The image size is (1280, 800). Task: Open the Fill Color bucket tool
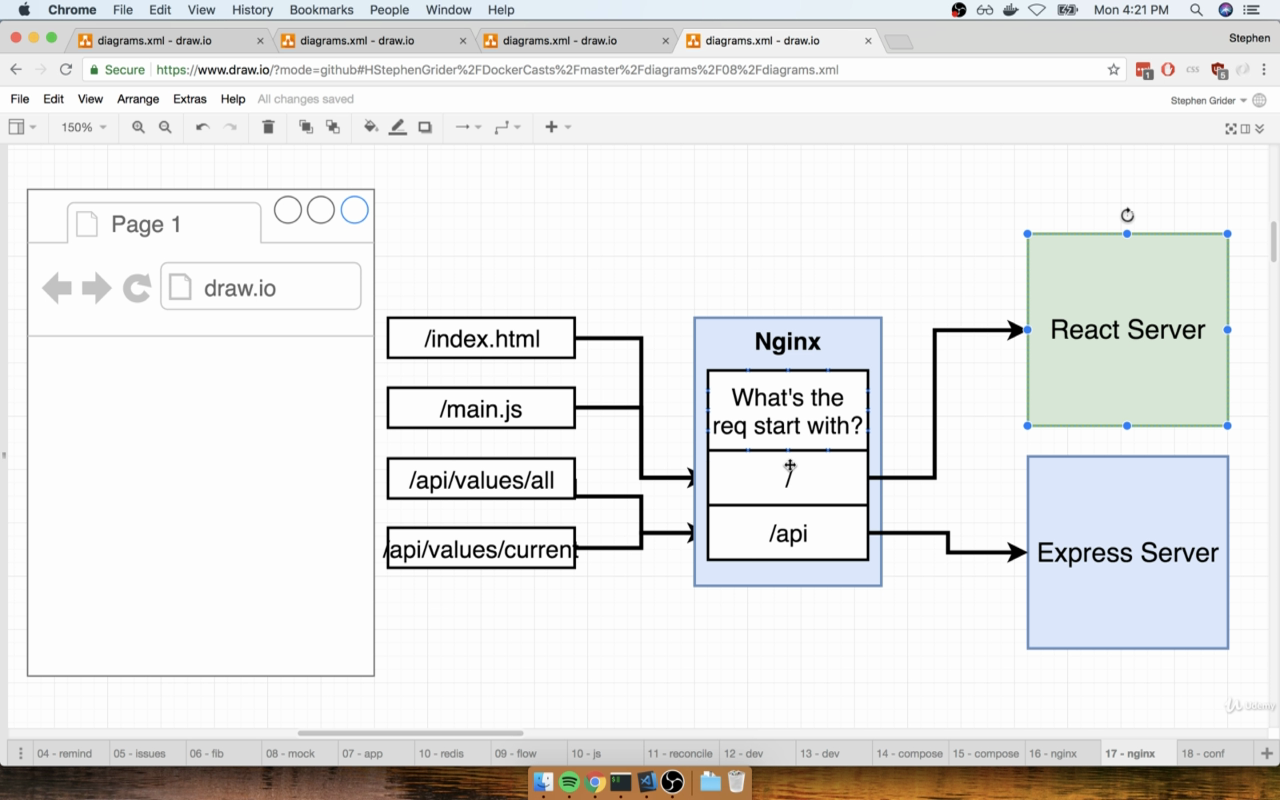coord(371,127)
